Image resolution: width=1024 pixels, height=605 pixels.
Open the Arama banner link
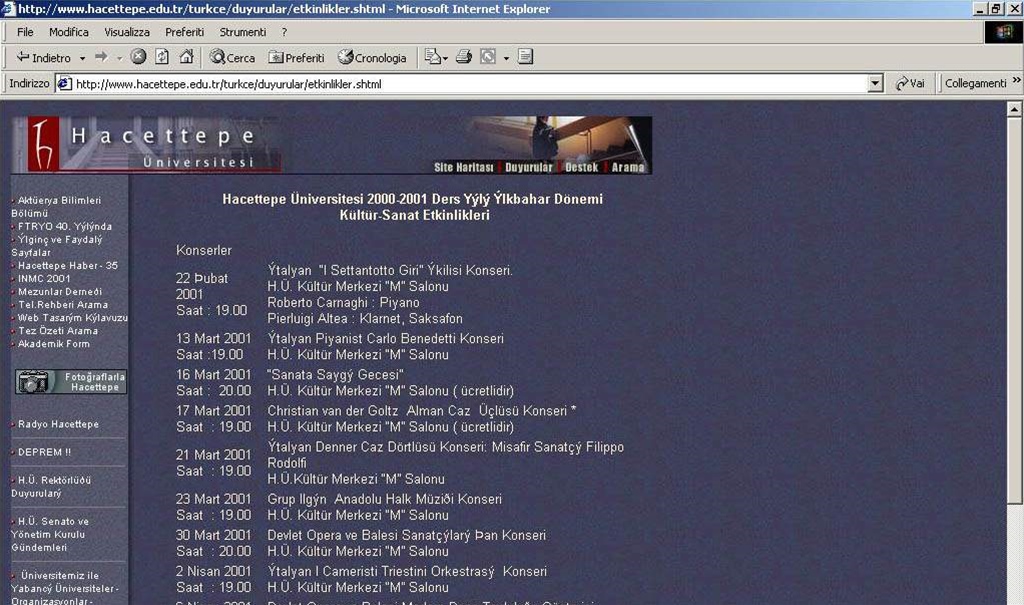(628, 167)
